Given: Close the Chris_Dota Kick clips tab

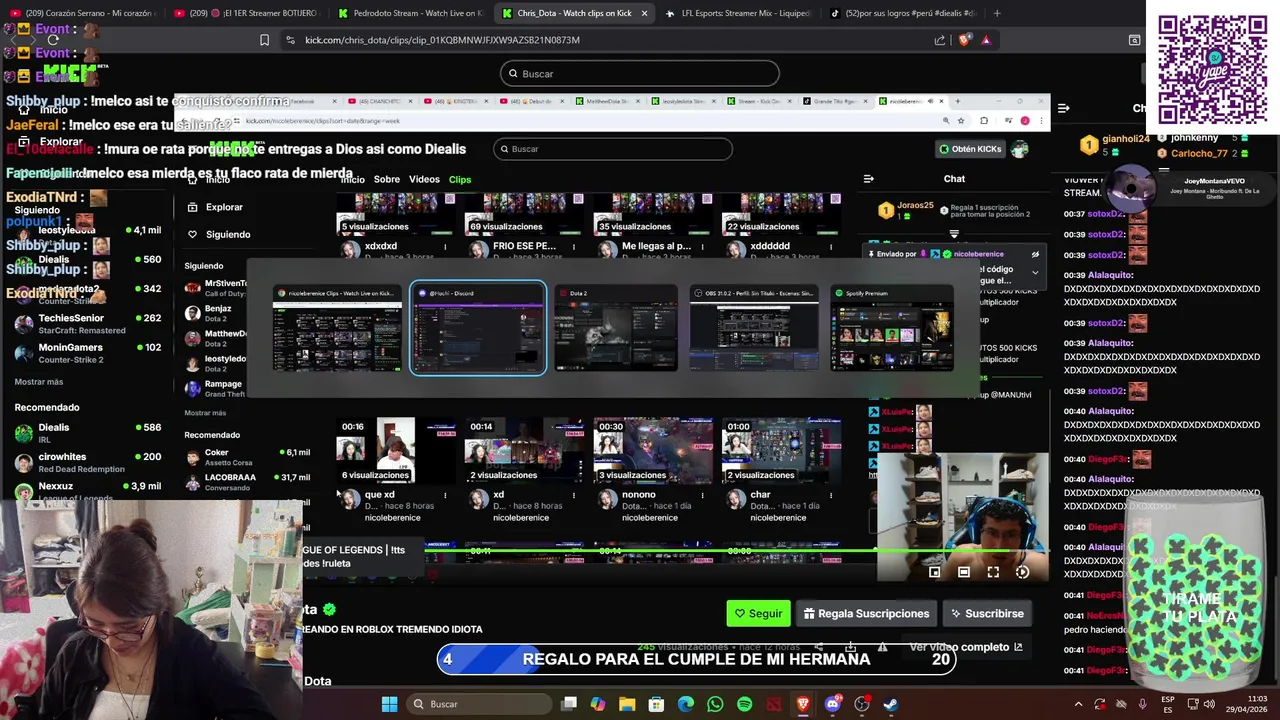Looking at the screenshot, I should (x=644, y=13).
